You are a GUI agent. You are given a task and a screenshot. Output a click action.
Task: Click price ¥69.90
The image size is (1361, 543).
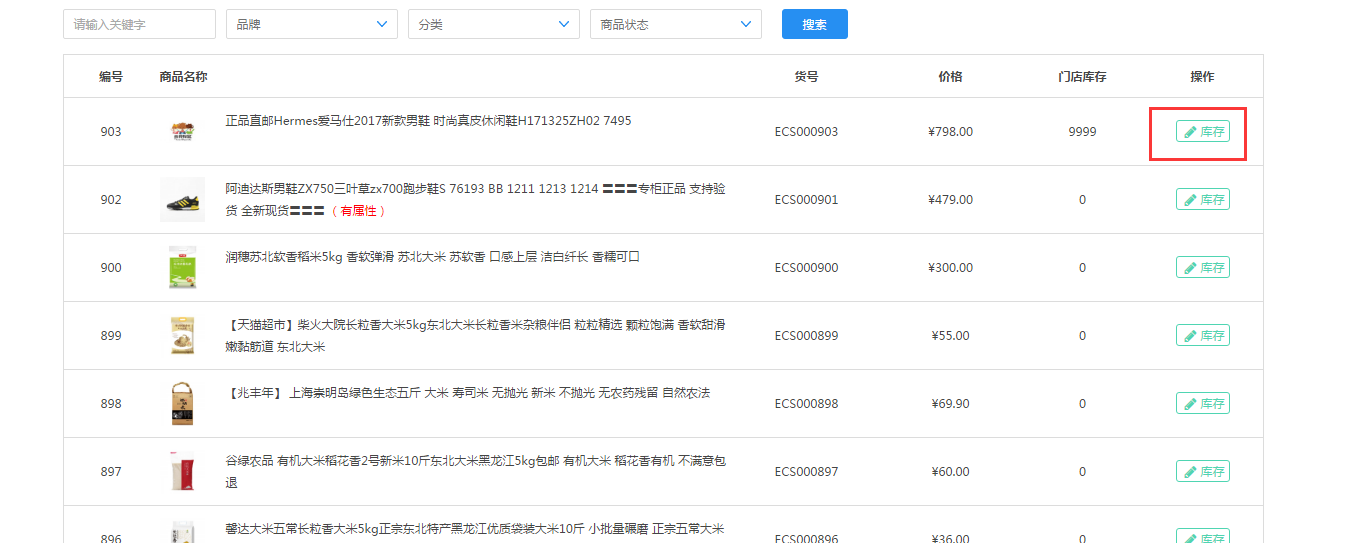click(x=950, y=404)
